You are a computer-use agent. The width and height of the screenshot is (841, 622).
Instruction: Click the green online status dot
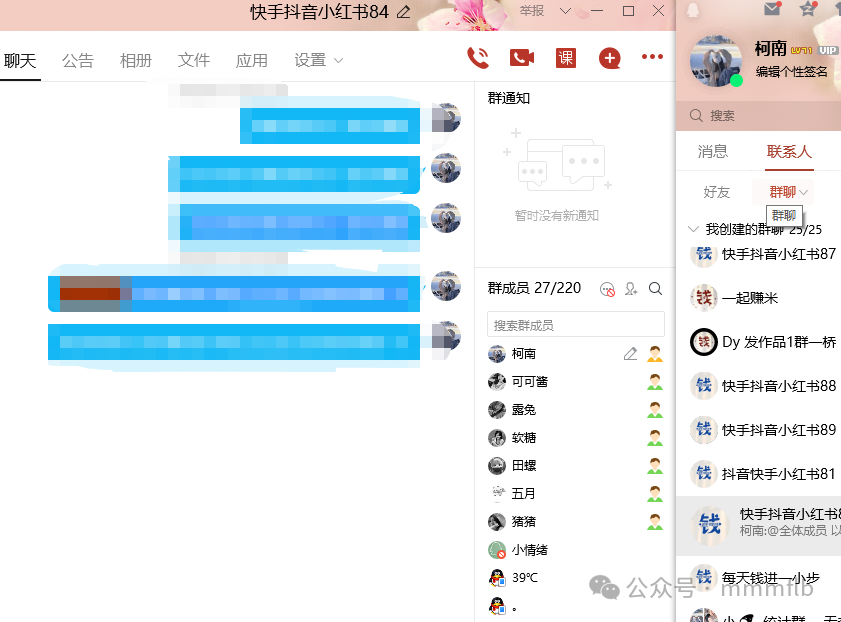[x=736, y=80]
